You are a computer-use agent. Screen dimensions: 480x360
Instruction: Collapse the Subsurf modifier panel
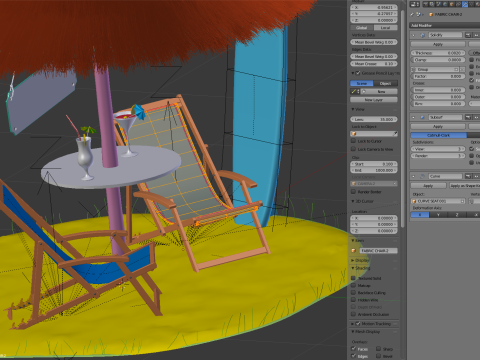pyautogui.click(x=414, y=117)
